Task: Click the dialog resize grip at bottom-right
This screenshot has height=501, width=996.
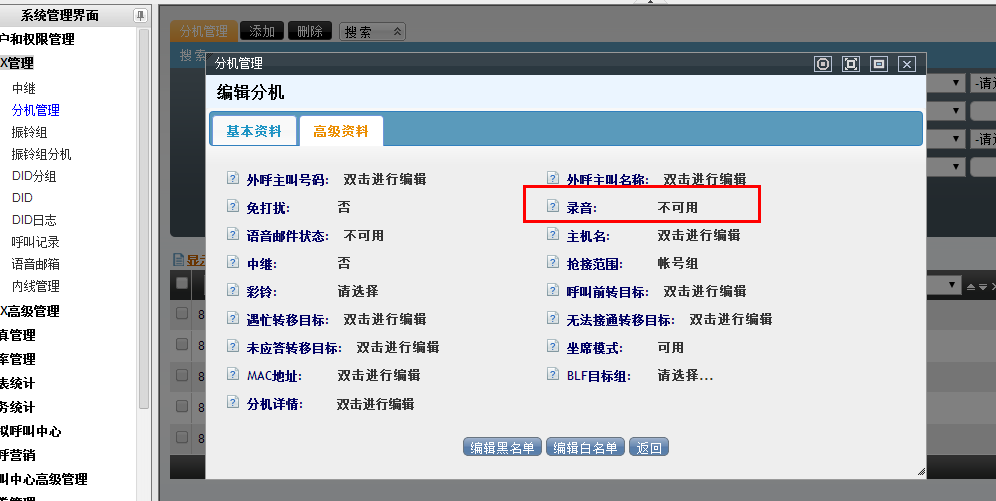Action: point(919,470)
